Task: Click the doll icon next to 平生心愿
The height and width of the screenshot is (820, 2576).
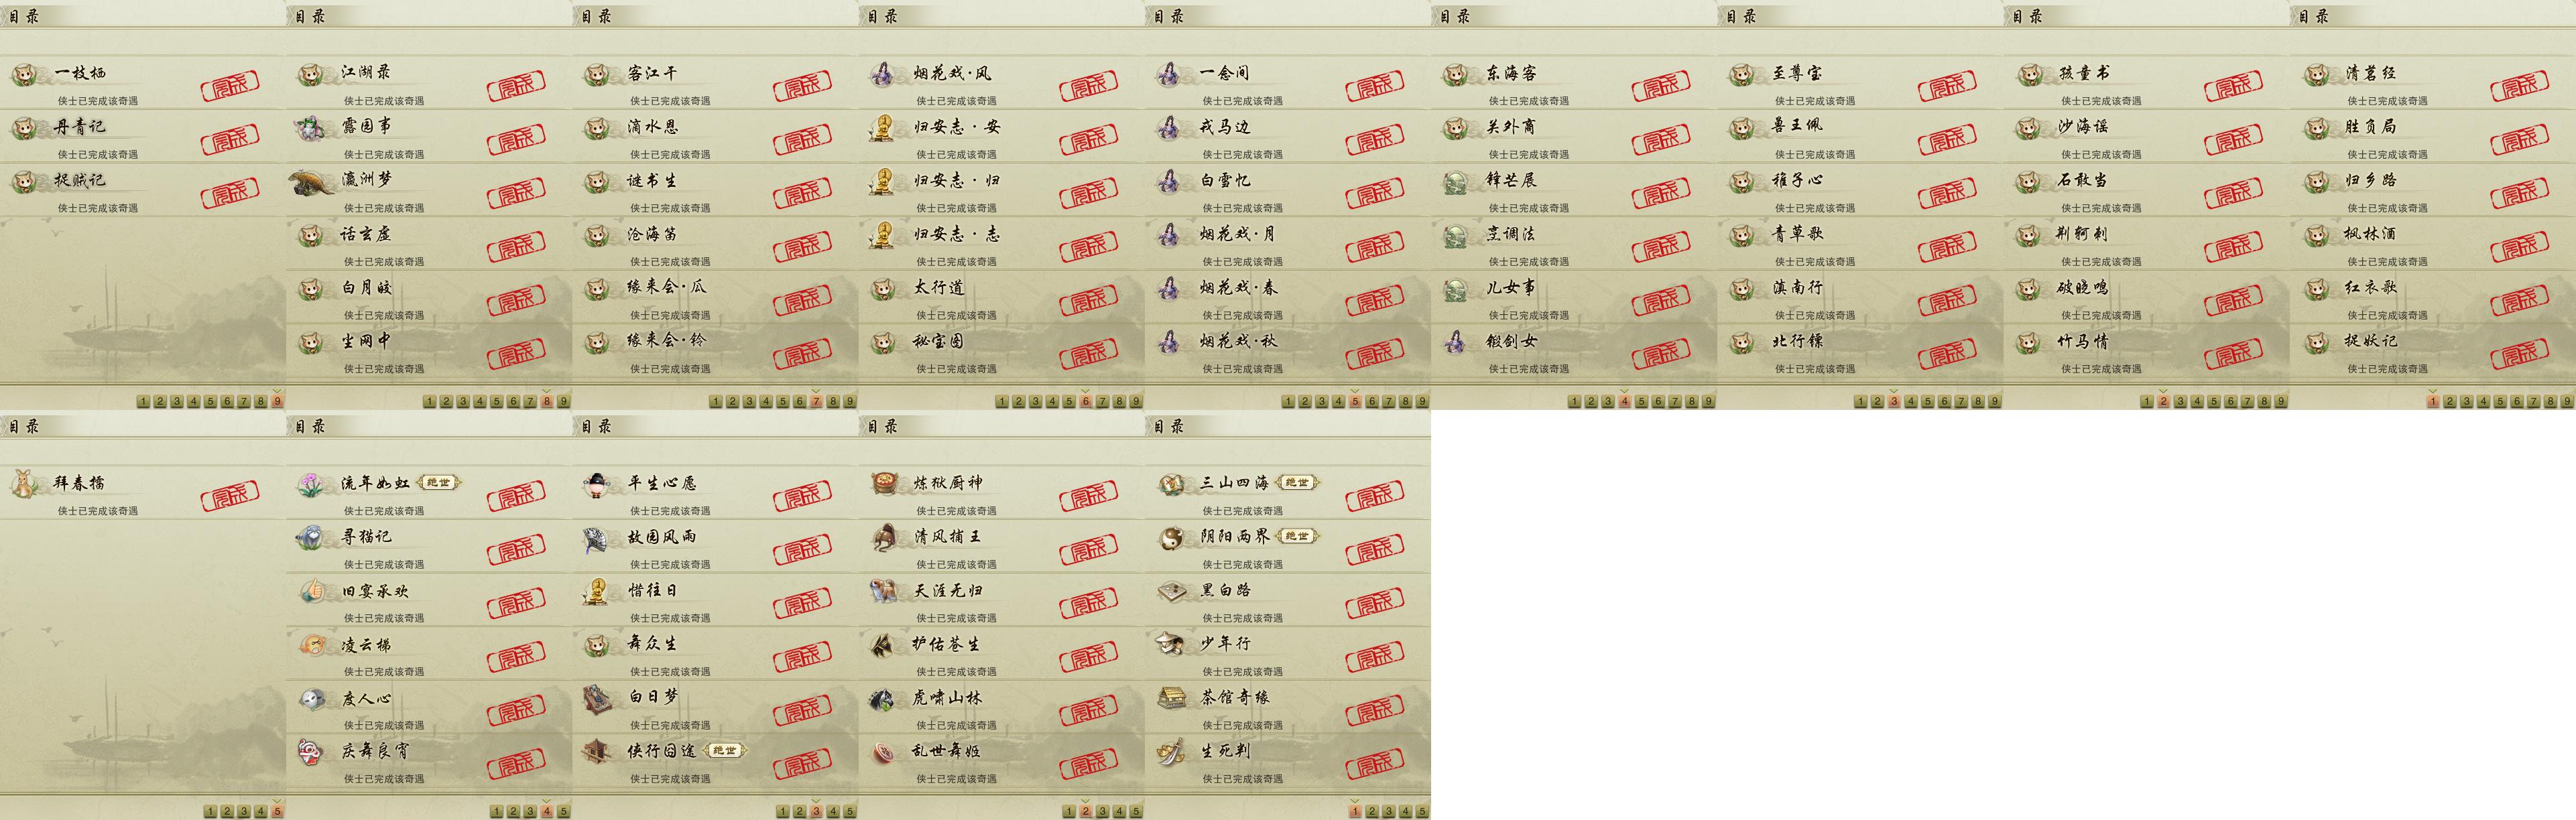Action: point(597,484)
